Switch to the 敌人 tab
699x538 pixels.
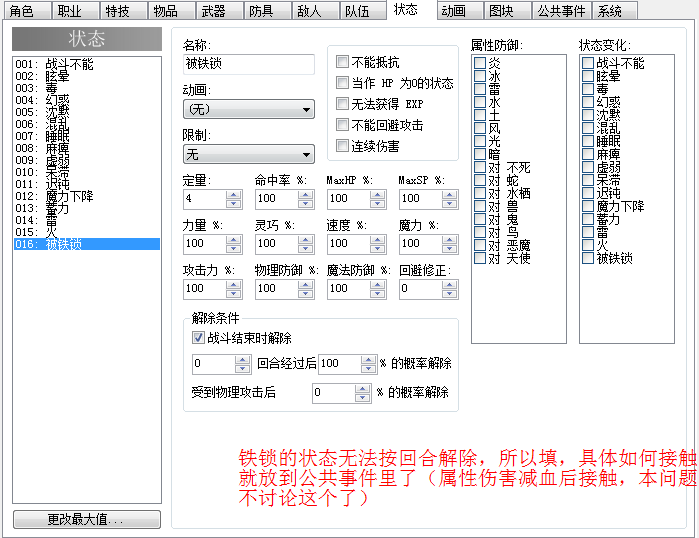tap(316, 11)
